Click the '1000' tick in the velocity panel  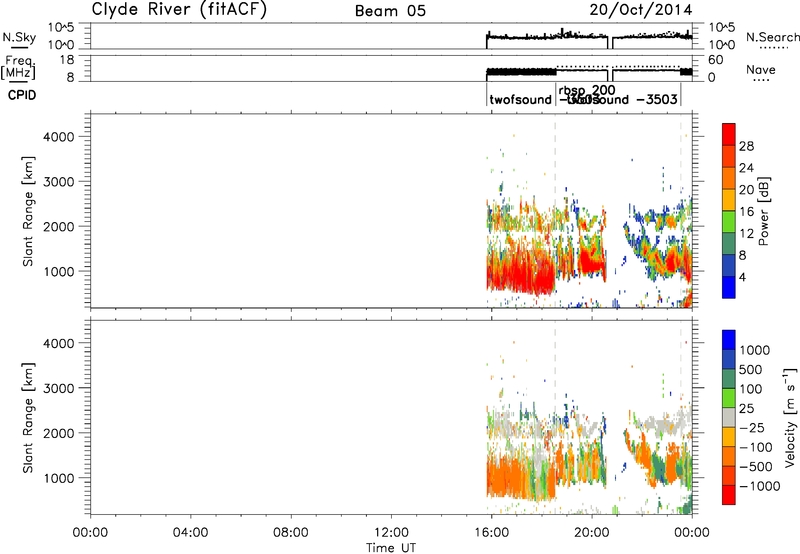(59, 478)
